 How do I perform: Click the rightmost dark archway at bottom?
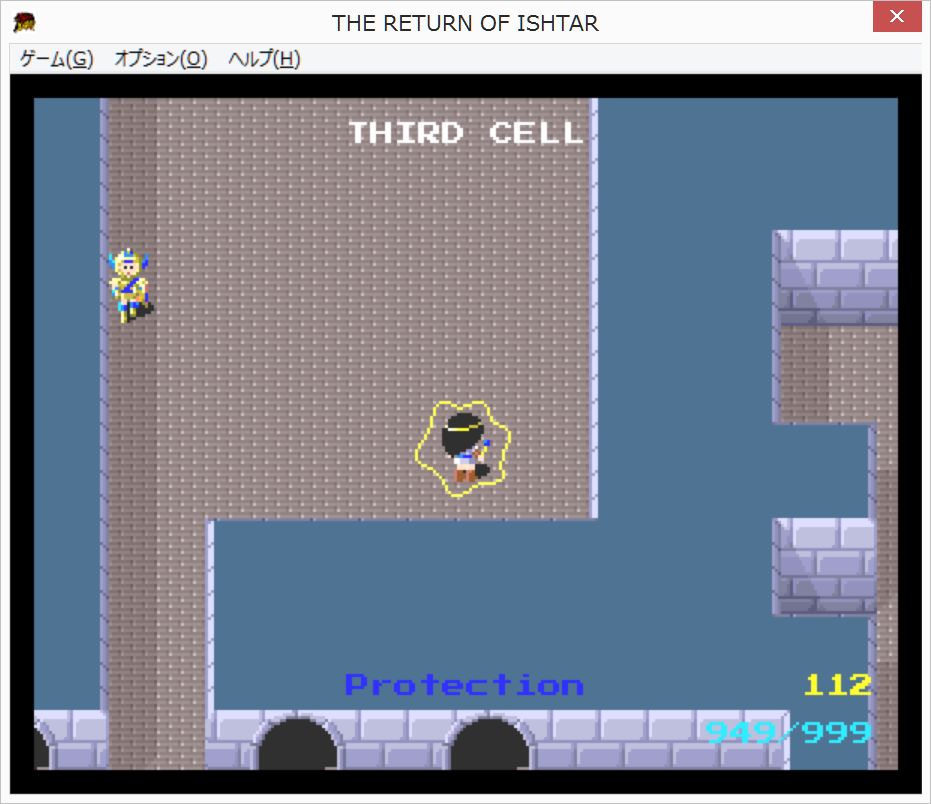(x=488, y=745)
